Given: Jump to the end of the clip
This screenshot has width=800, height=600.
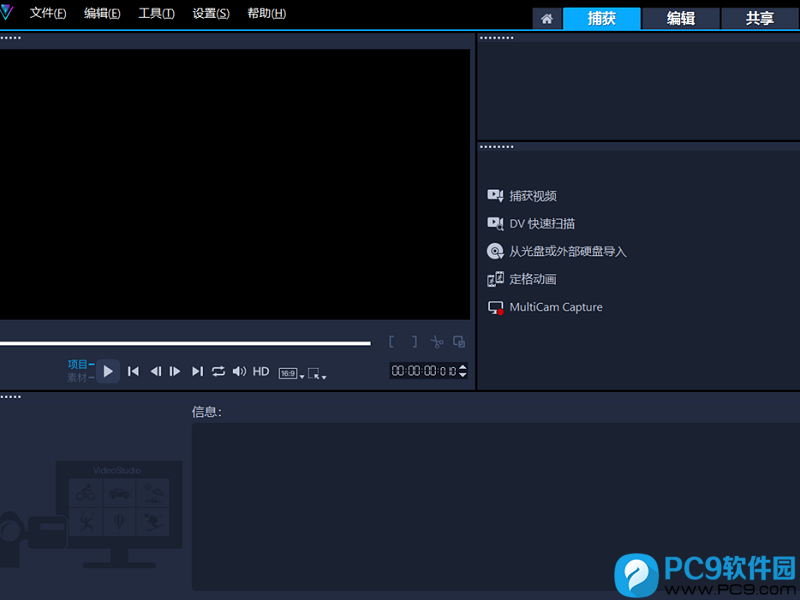Looking at the screenshot, I should pos(197,371).
